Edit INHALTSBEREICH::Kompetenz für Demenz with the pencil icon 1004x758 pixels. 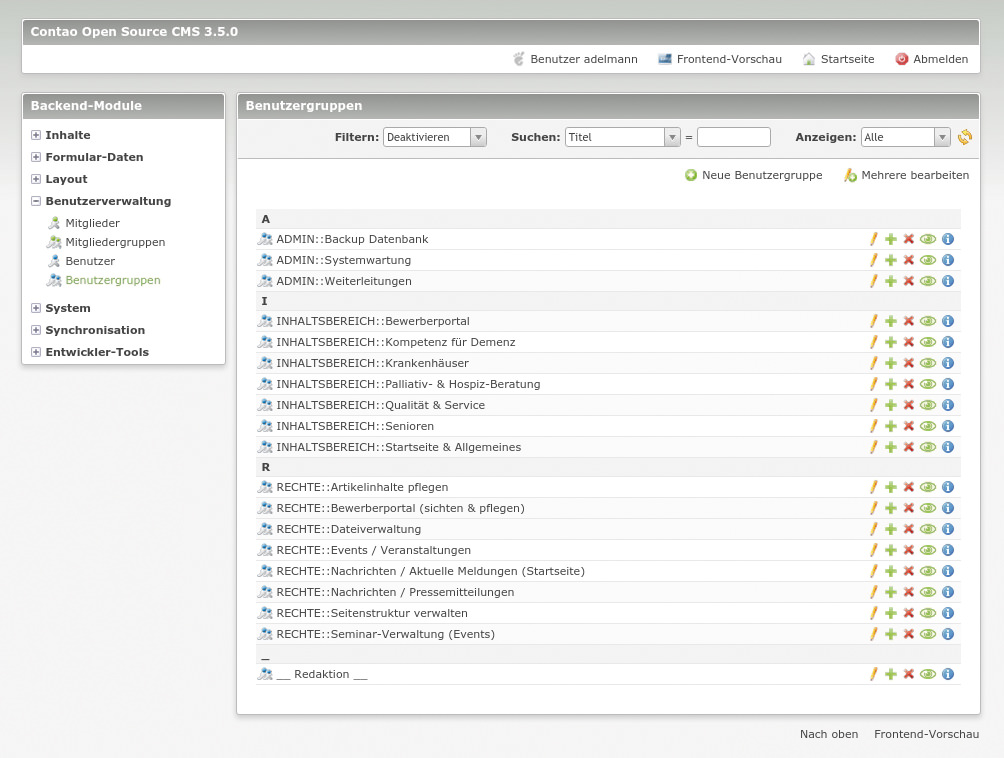(x=873, y=342)
